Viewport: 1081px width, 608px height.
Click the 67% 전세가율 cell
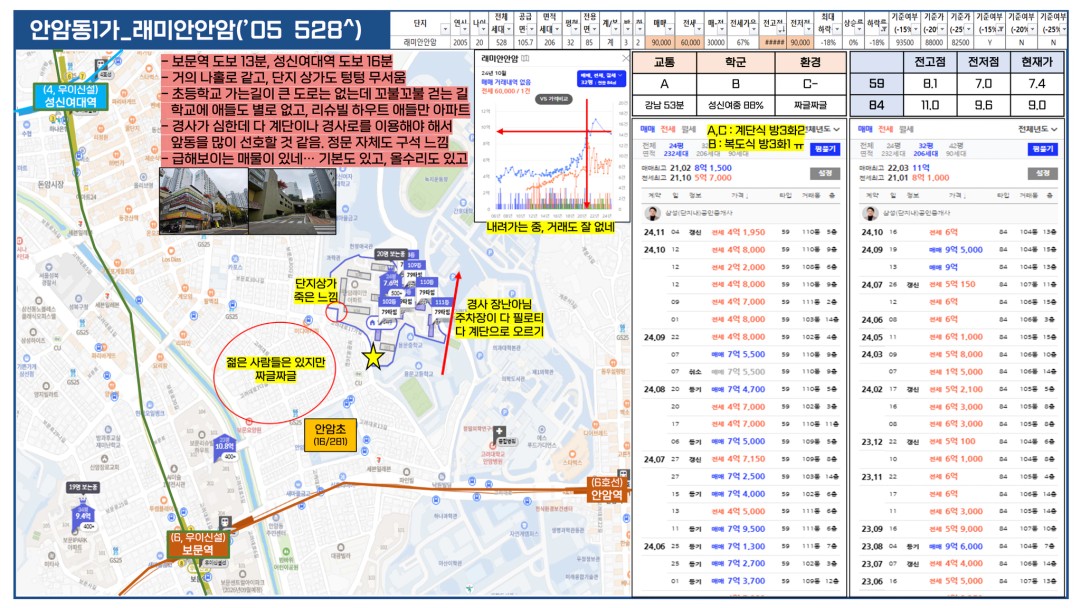tap(743, 43)
